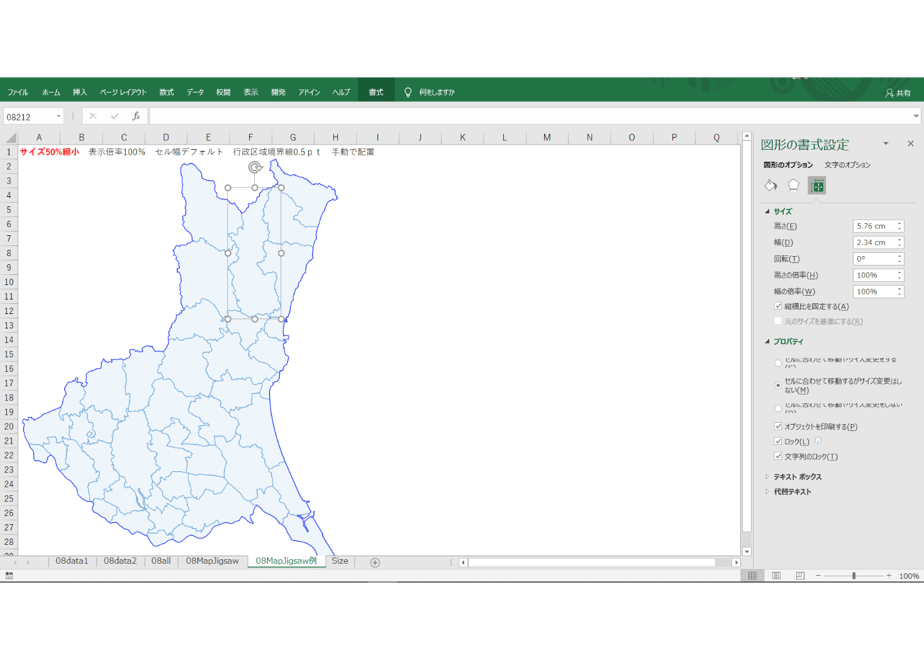Add a new sheet with plus icon

(x=375, y=562)
